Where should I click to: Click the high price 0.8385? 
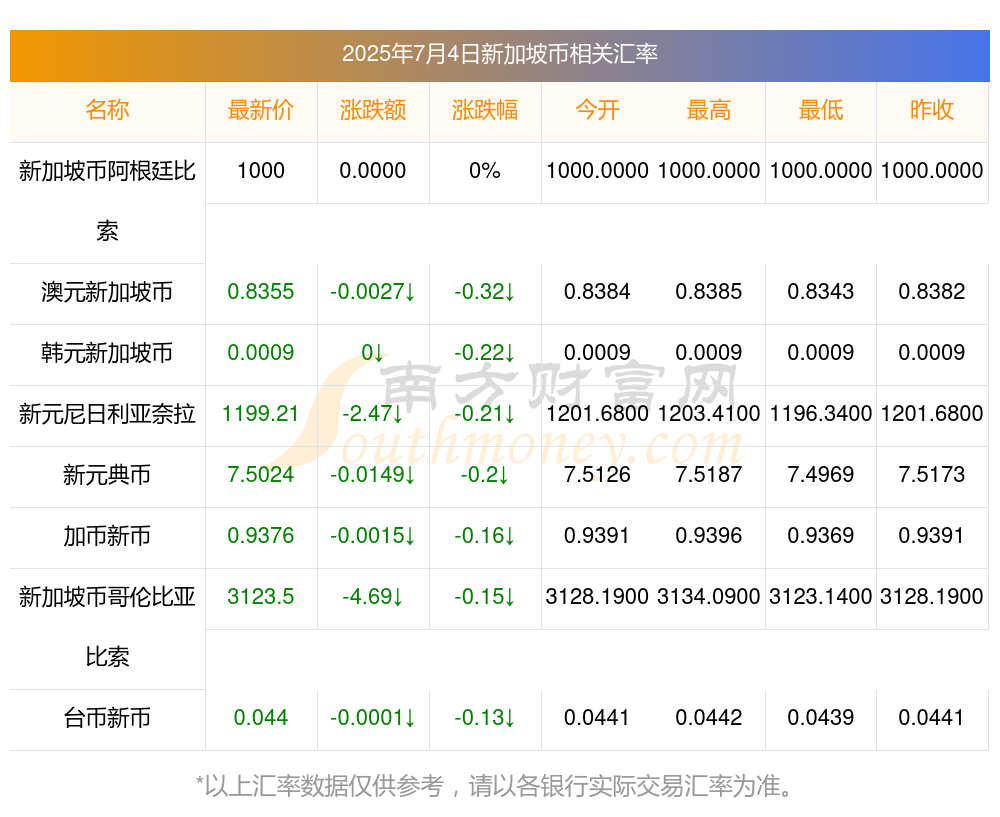[x=709, y=292]
